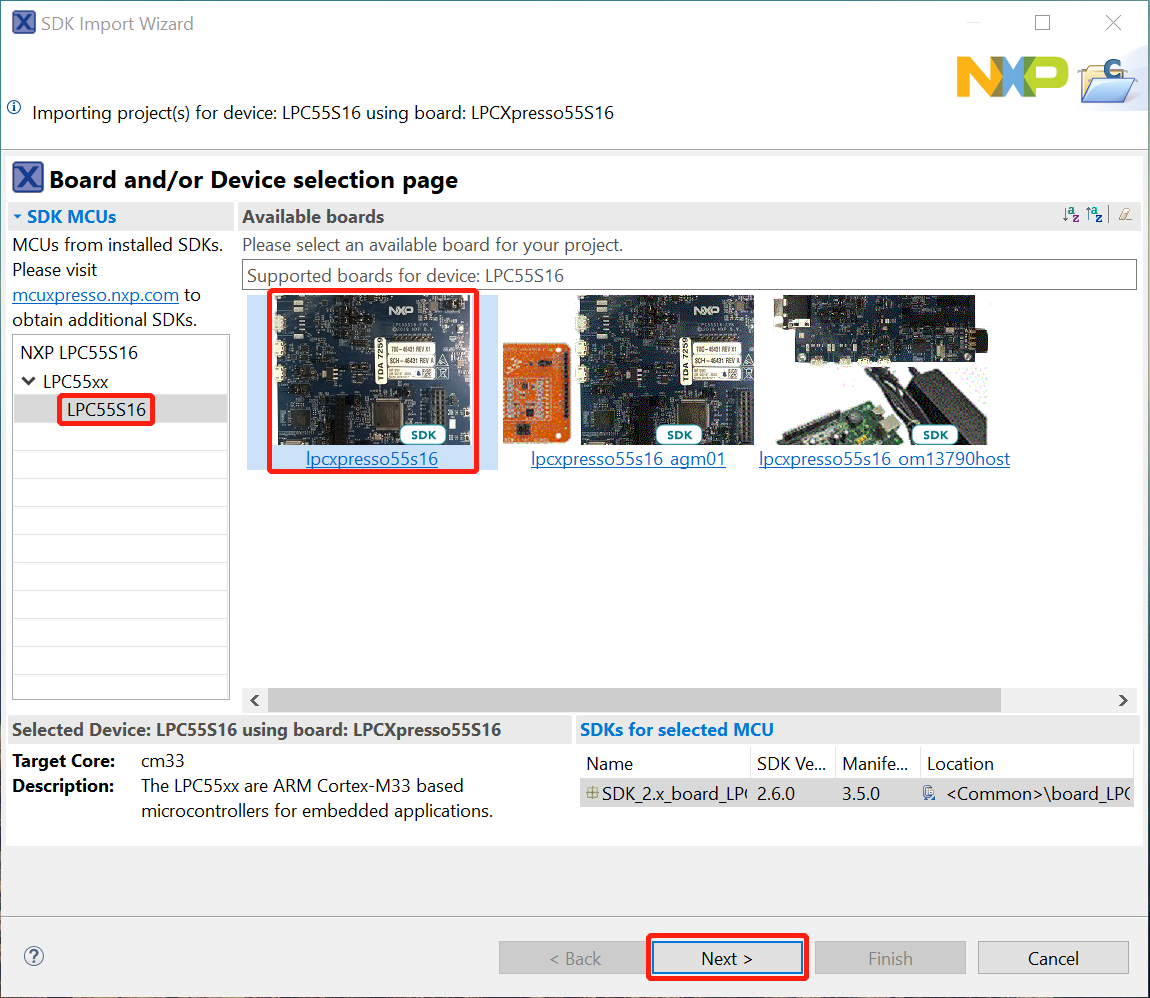This screenshot has width=1150, height=998.
Task: Collapse the LPC55xx tree node
Action: pos(28,381)
